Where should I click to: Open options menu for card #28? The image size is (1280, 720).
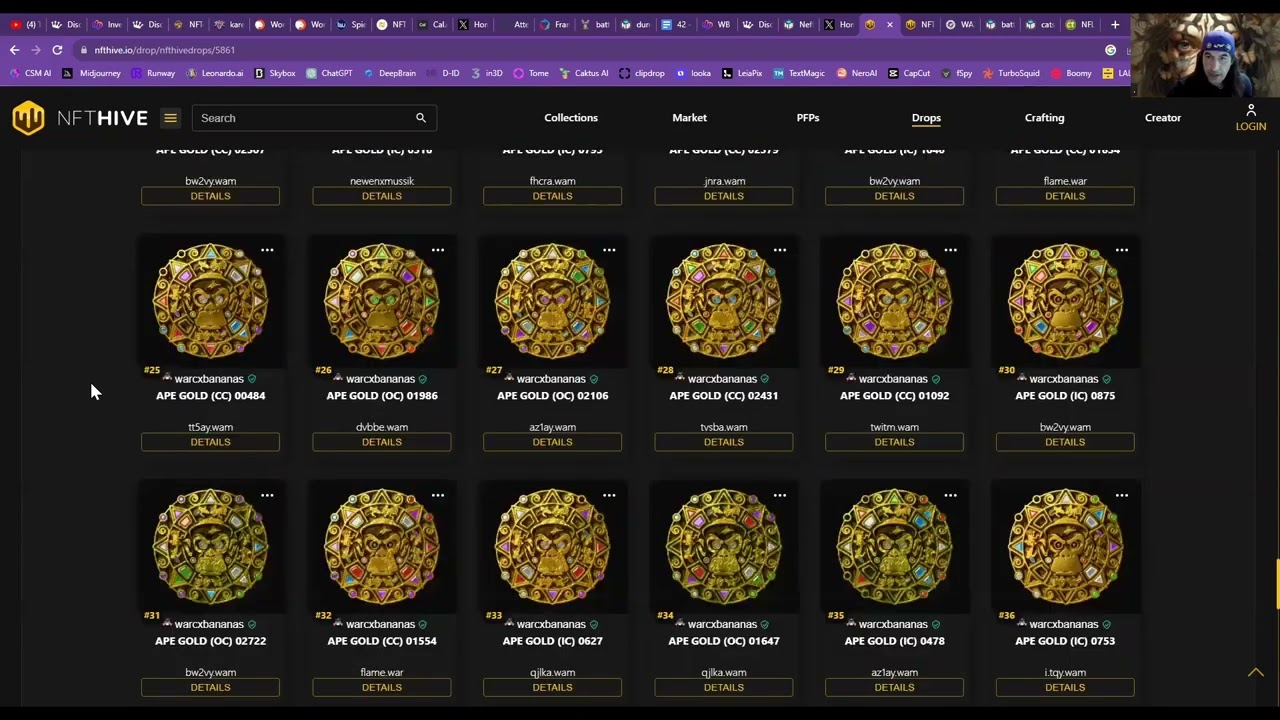(780, 250)
